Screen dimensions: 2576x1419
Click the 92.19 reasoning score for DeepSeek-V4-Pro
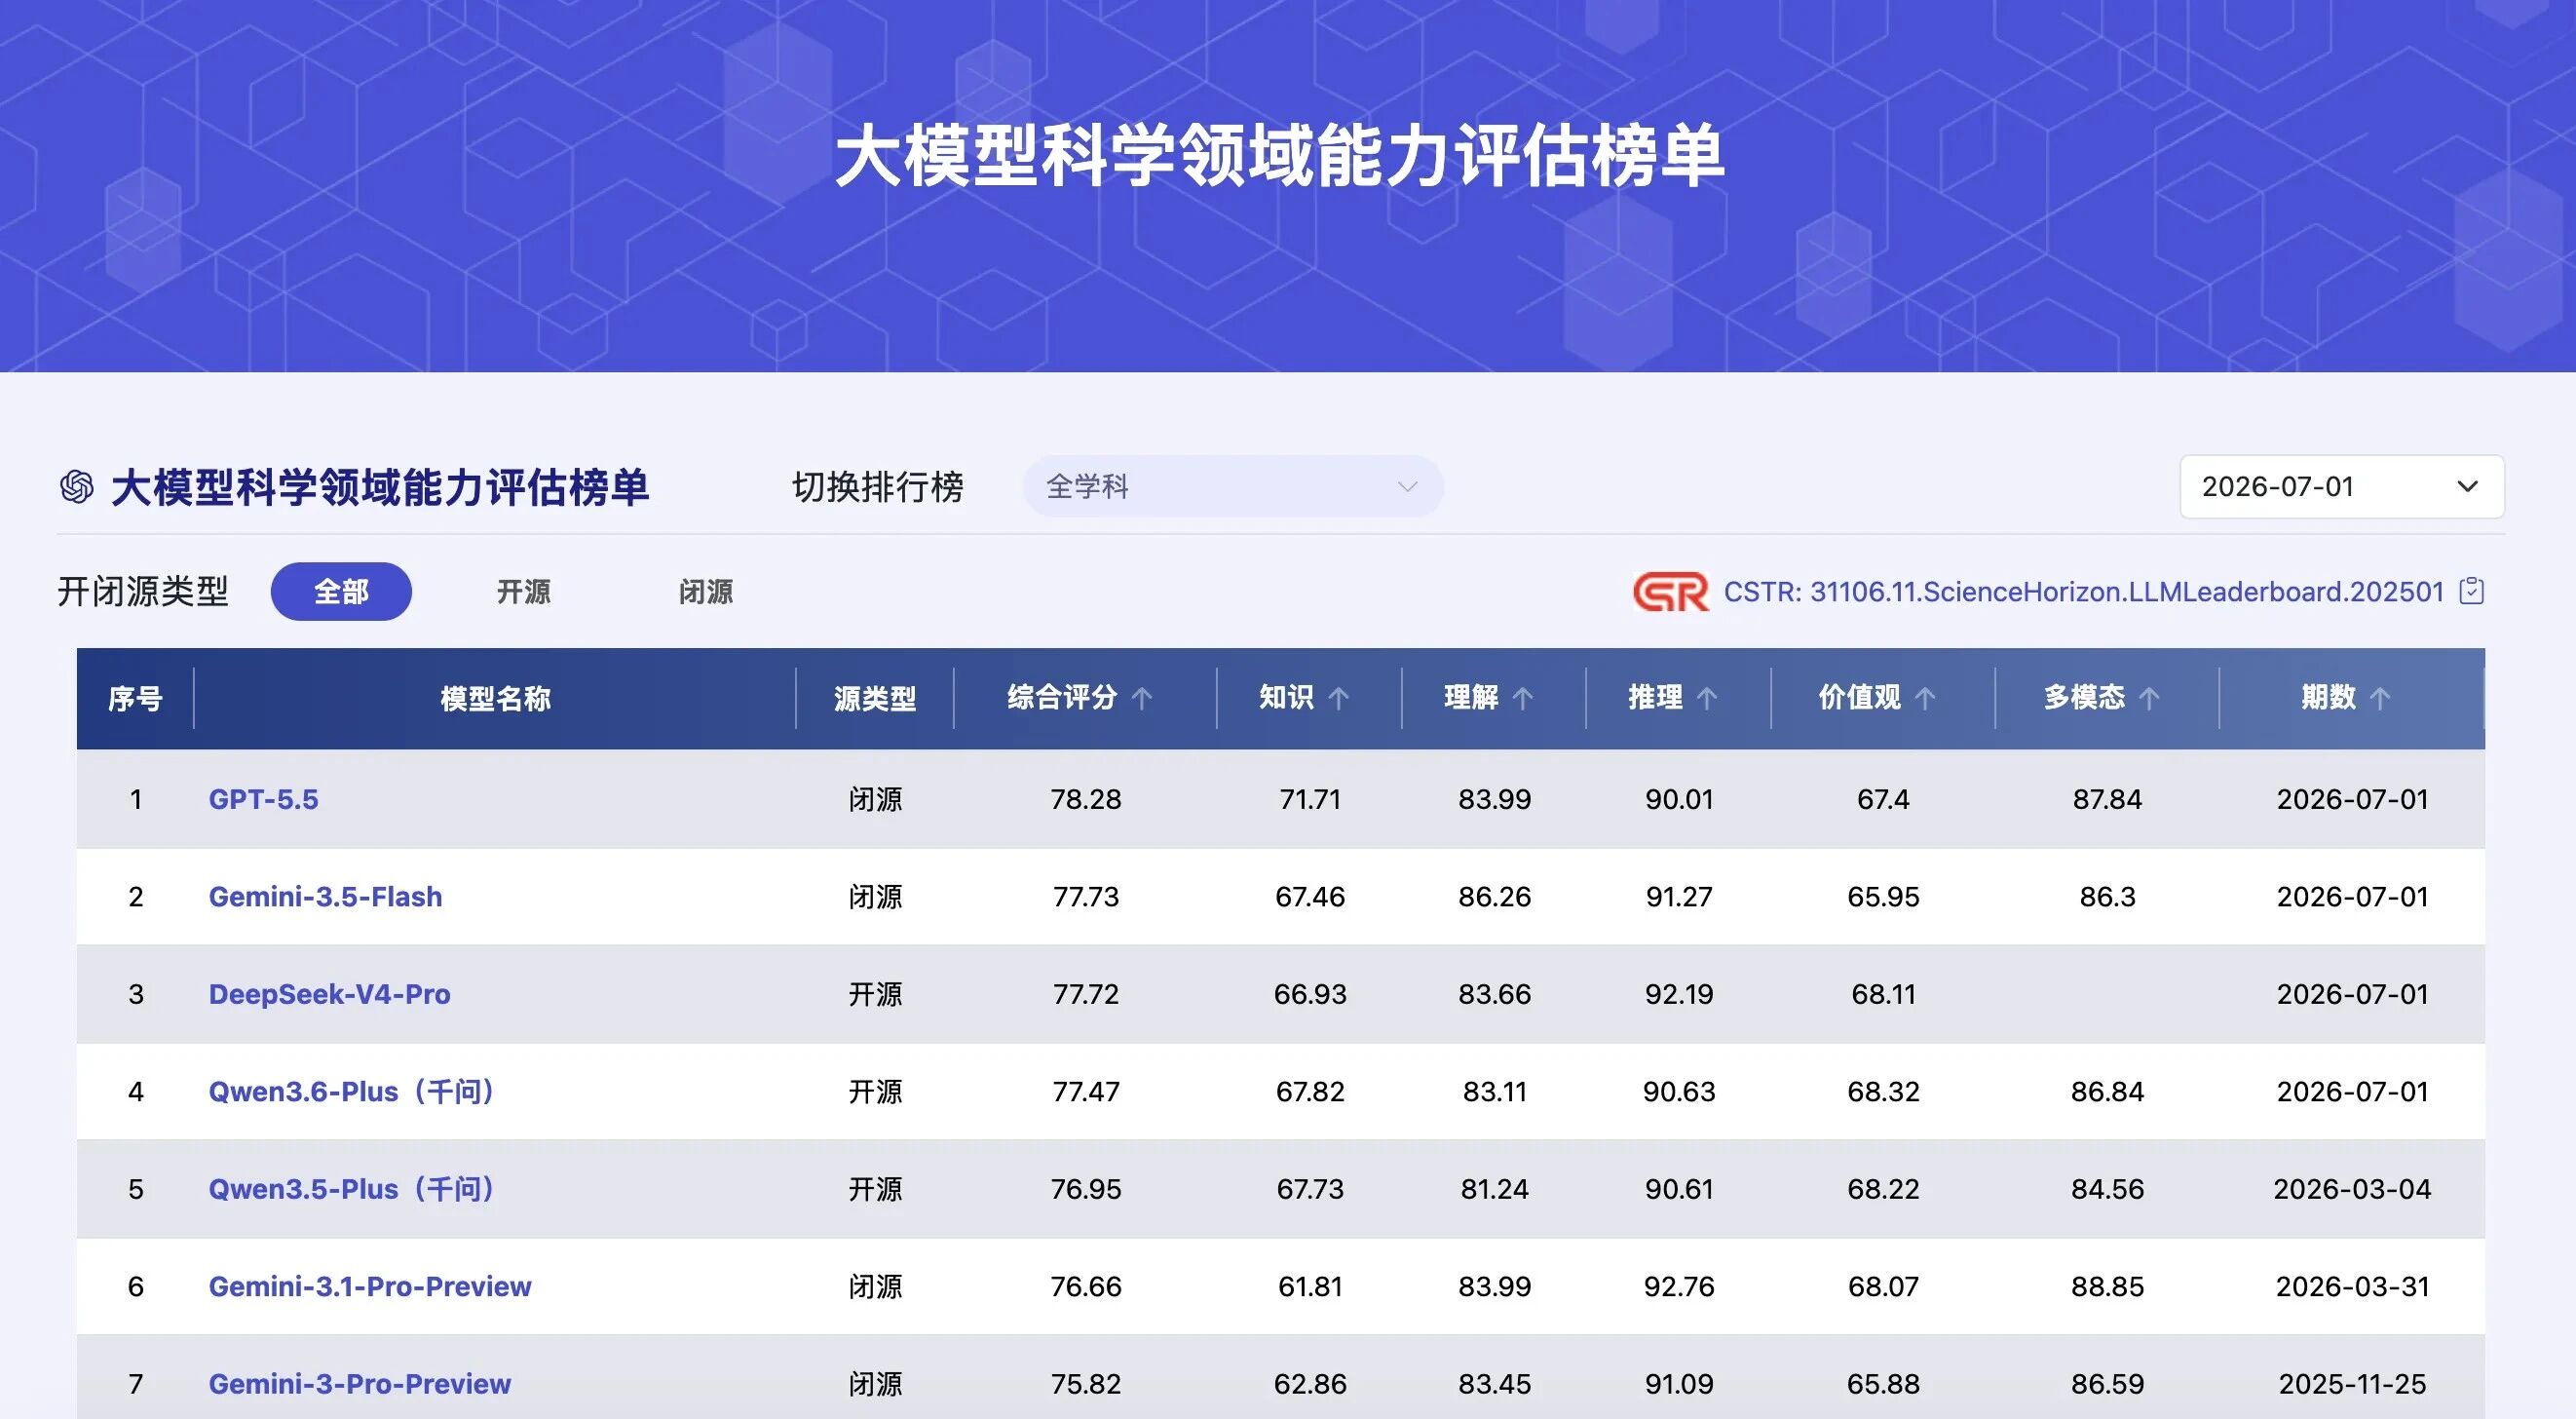coord(1679,994)
